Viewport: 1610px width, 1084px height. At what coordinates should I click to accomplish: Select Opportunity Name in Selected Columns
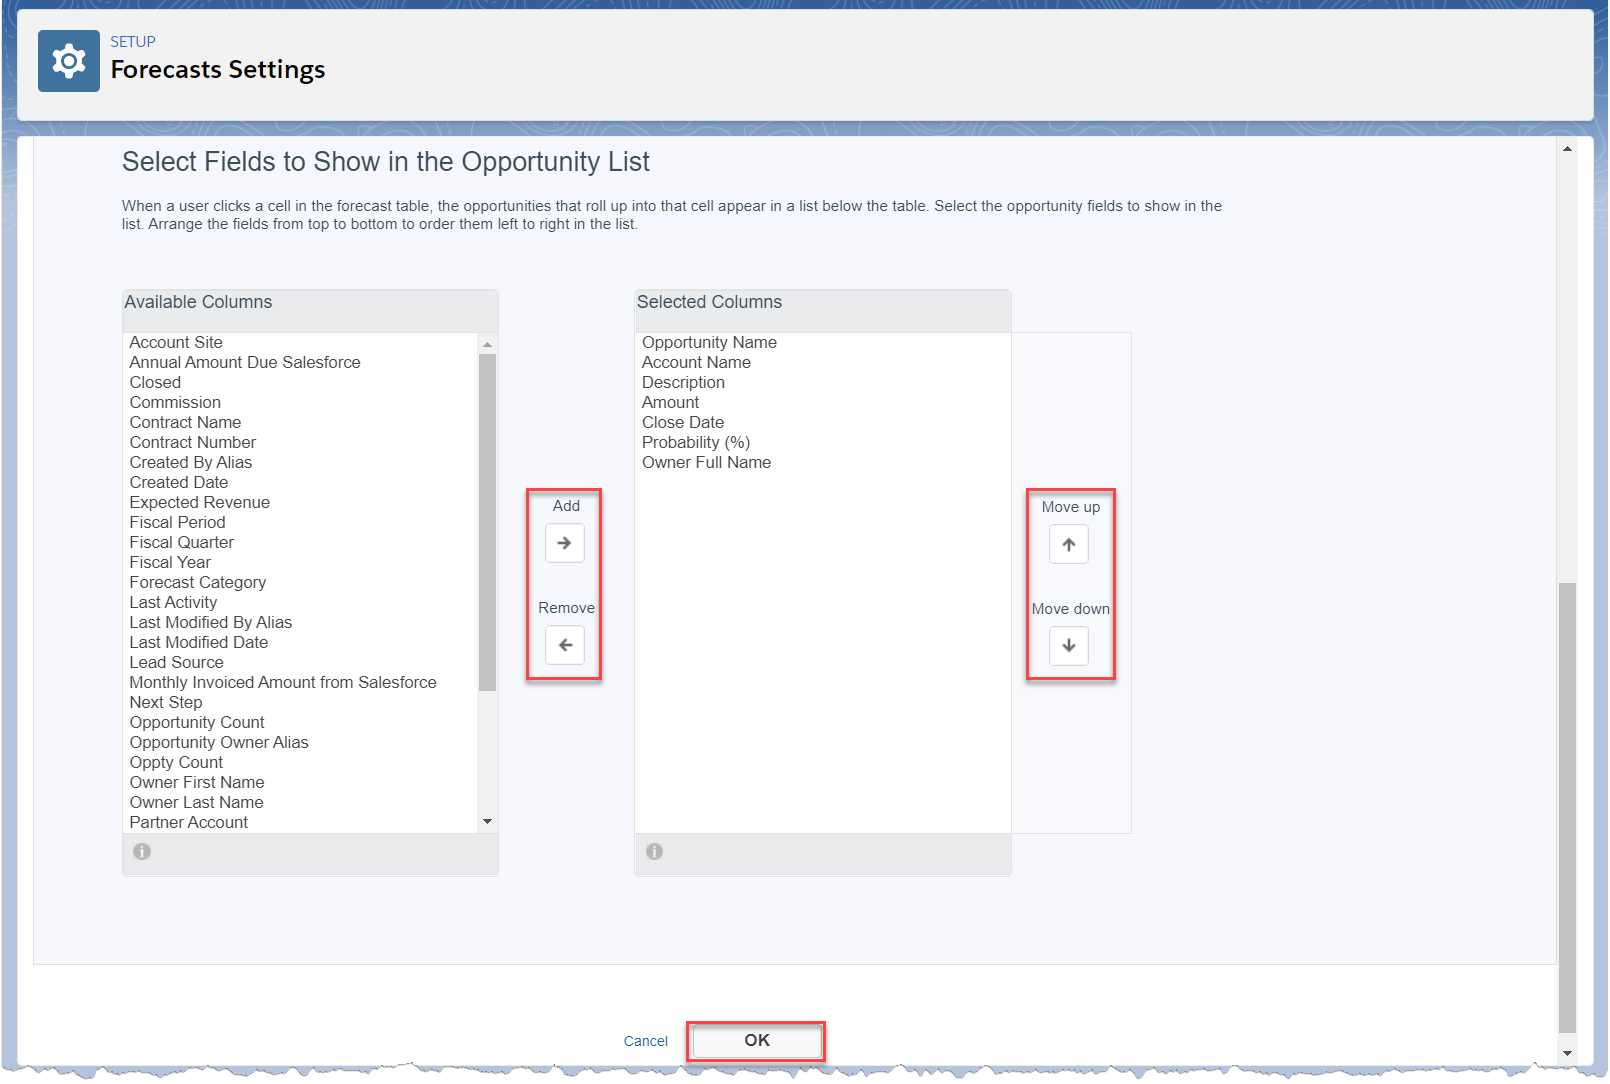click(x=709, y=342)
